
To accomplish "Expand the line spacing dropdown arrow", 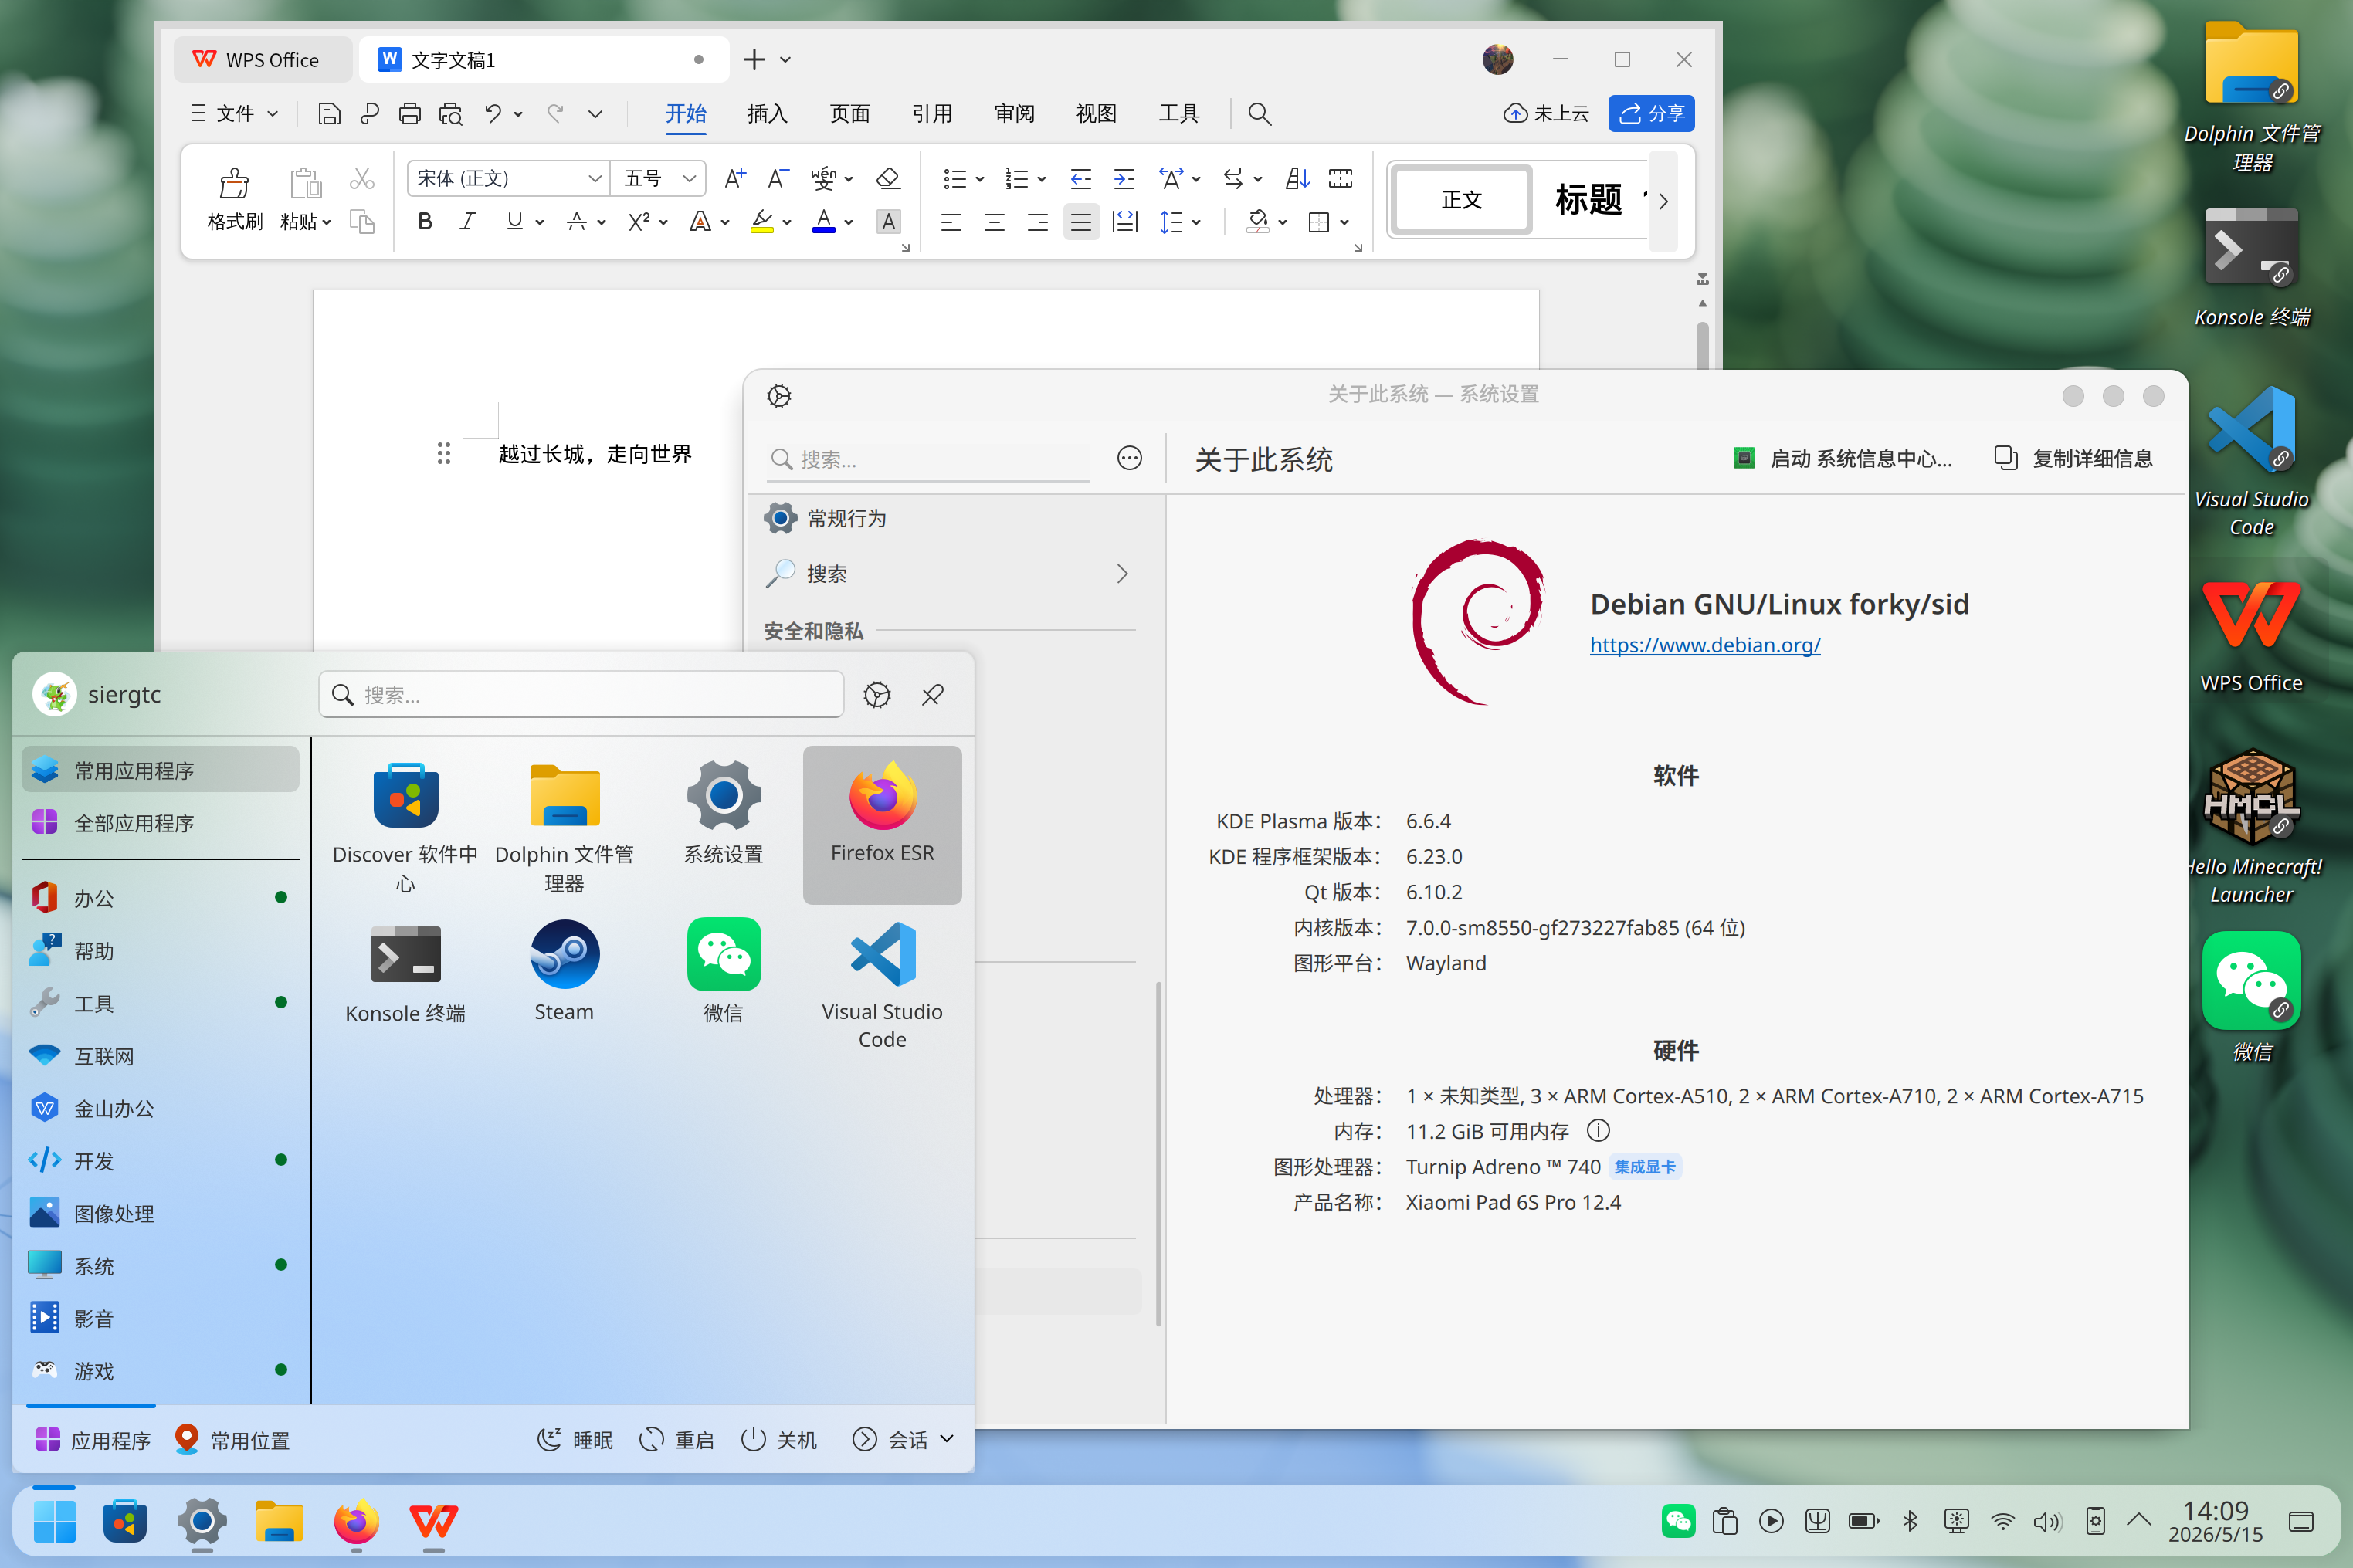I will click(x=1196, y=223).
